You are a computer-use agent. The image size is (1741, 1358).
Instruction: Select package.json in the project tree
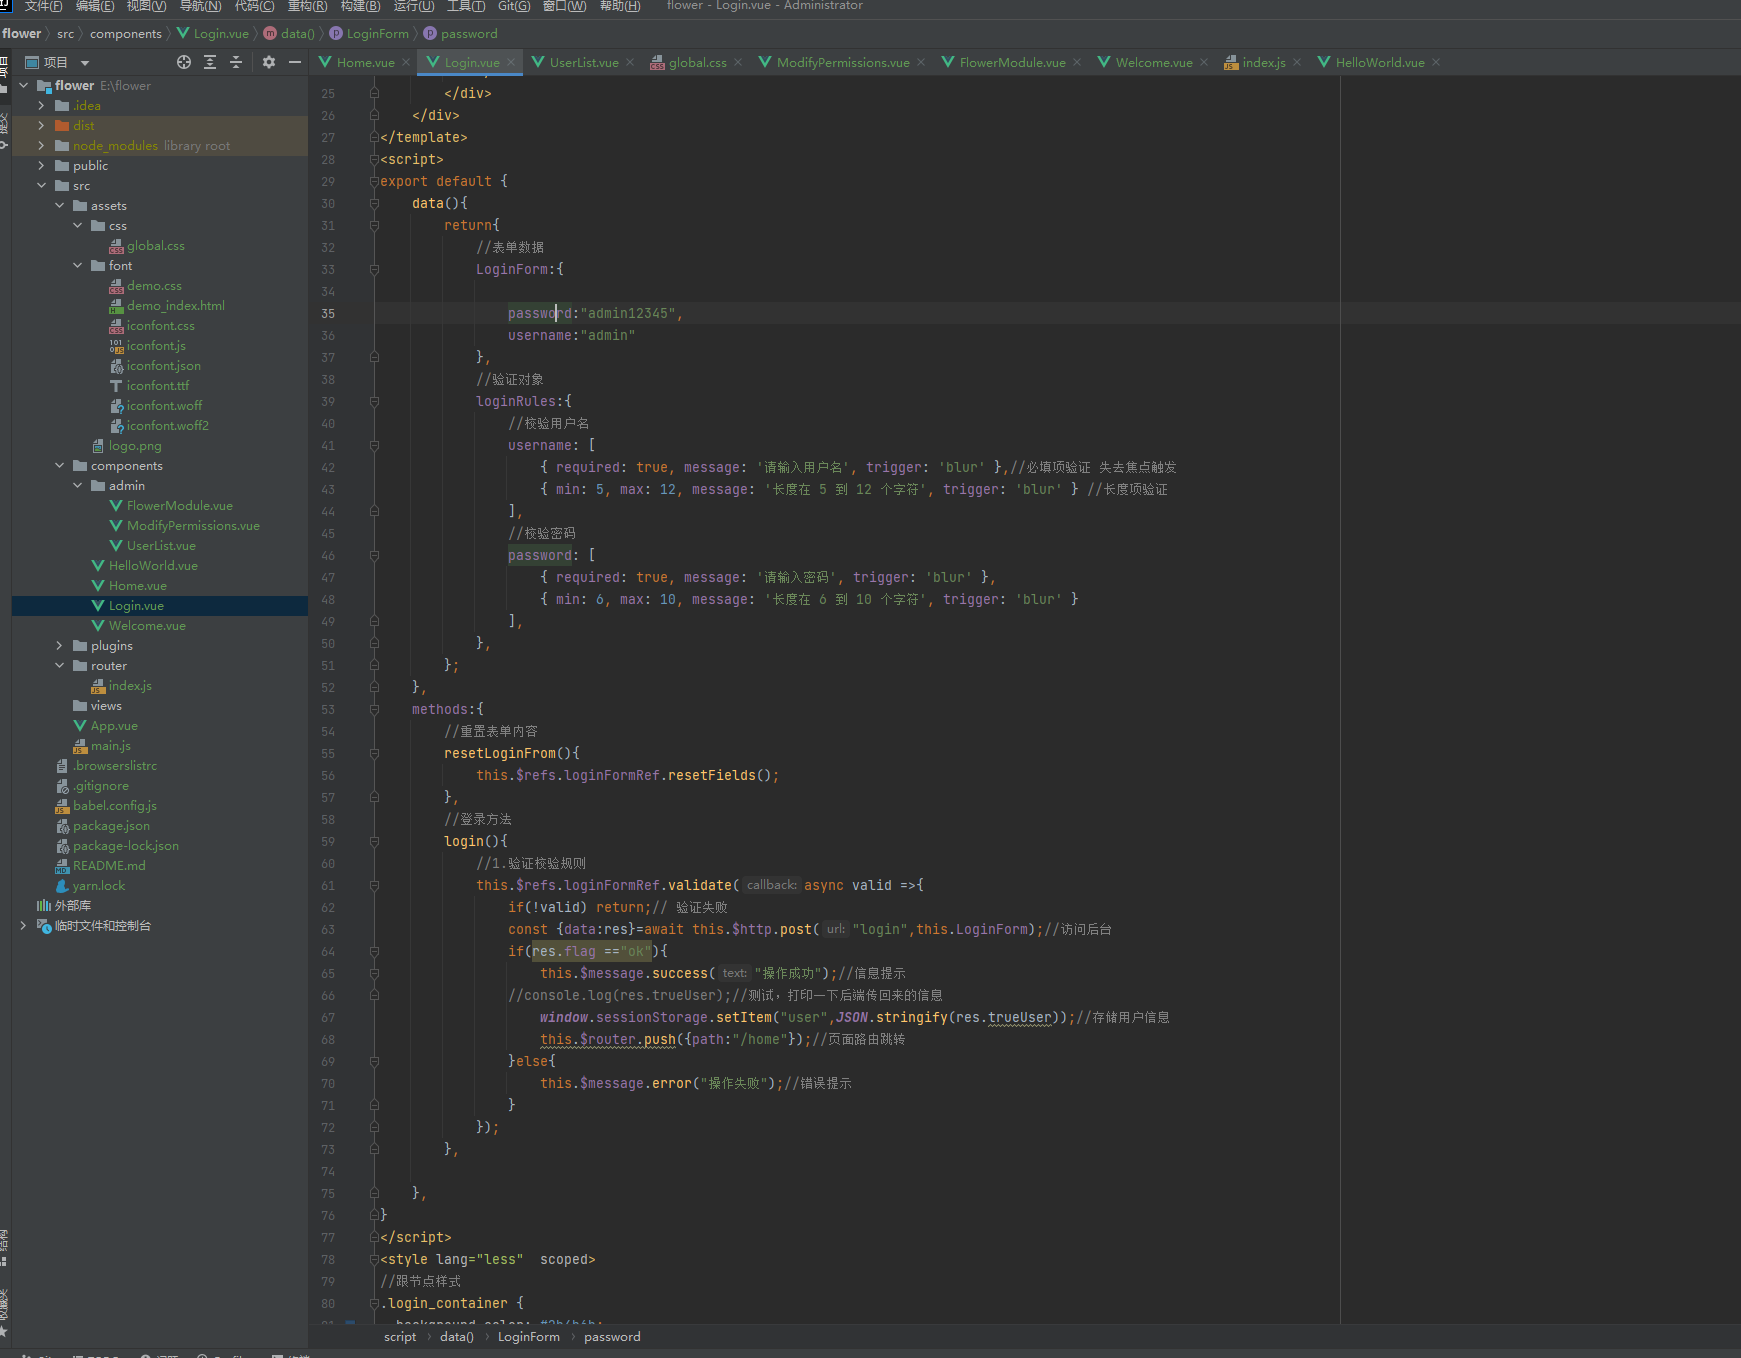(x=111, y=825)
